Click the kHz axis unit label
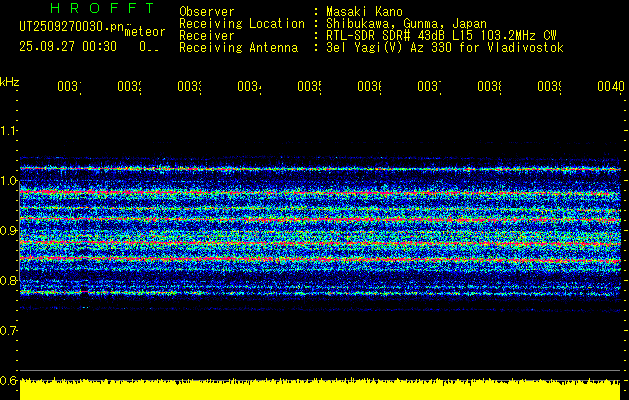629x400 pixels. tap(9, 82)
